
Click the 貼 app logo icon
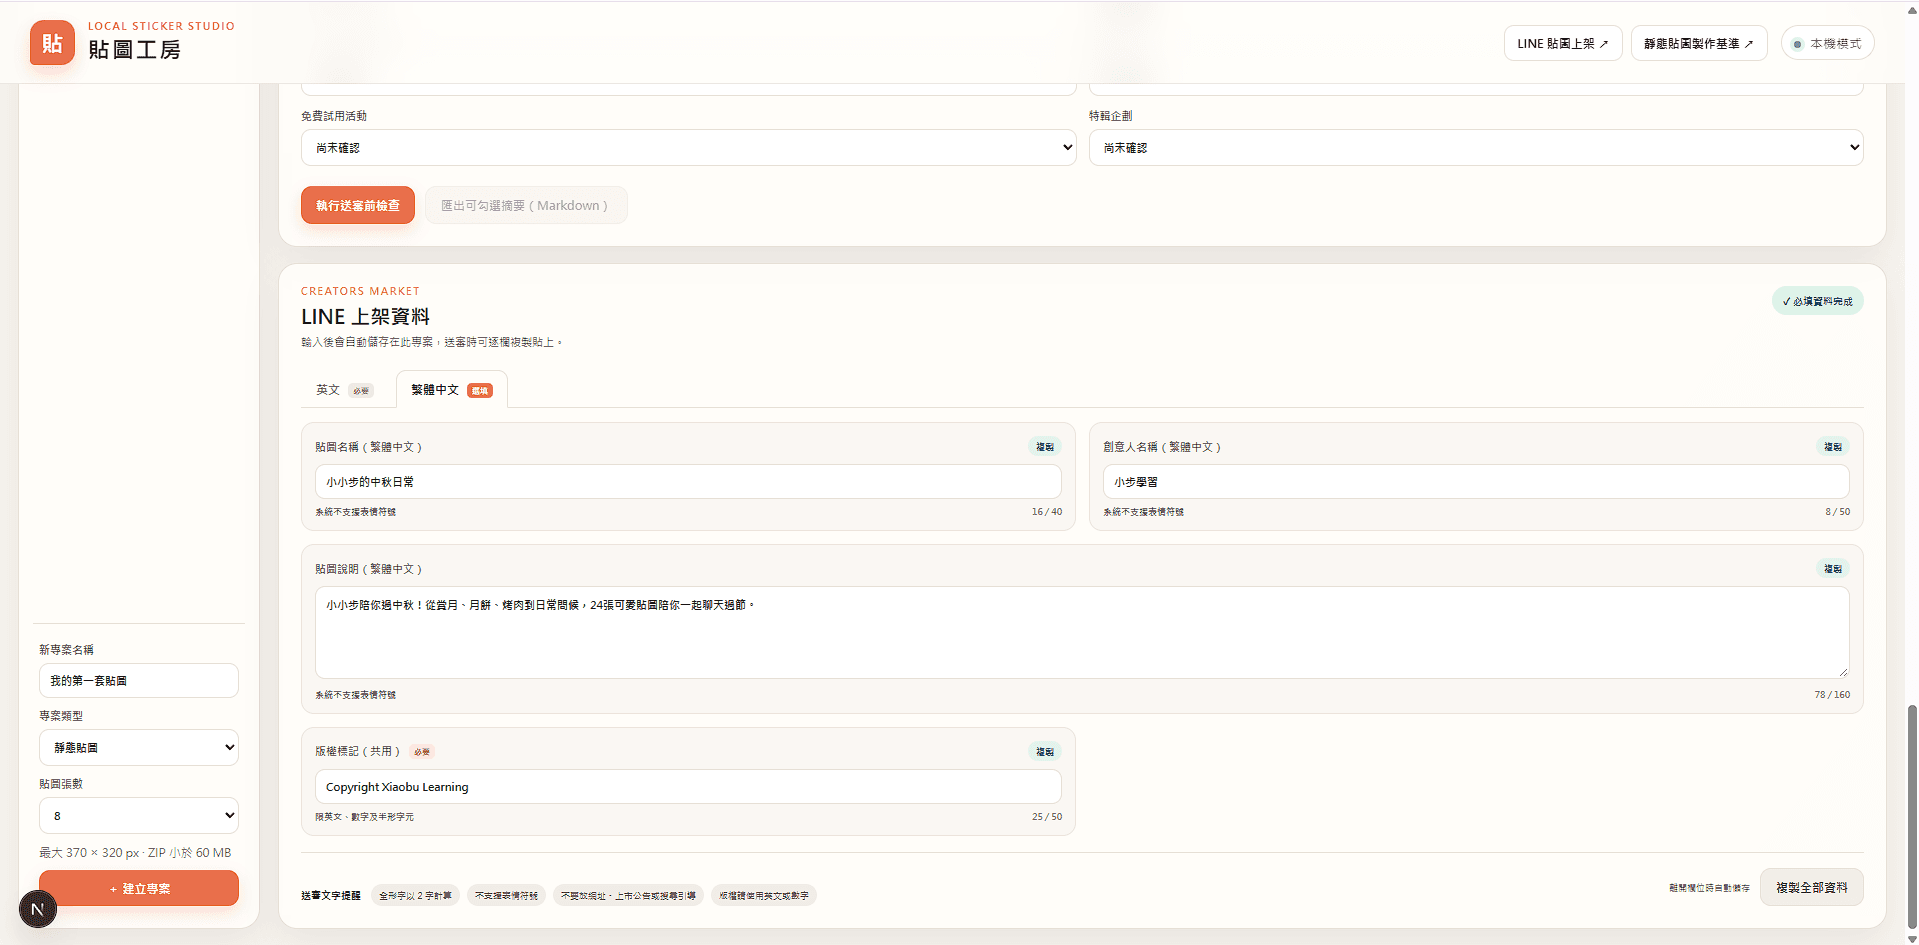(x=52, y=43)
